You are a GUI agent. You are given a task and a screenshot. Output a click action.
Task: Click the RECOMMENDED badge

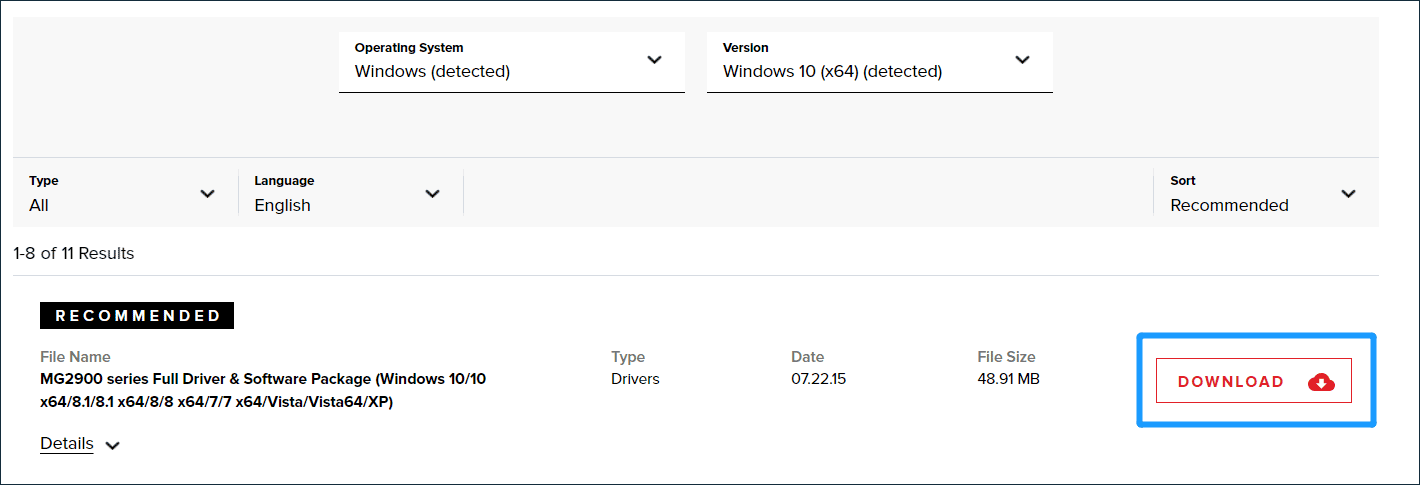click(137, 315)
